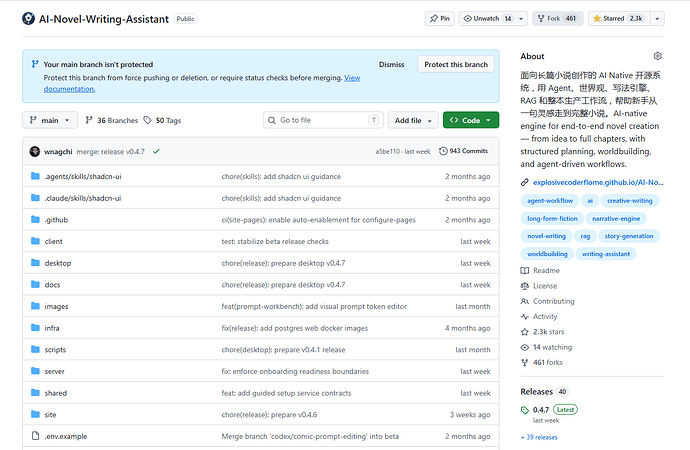View the License information
This screenshot has height=450, width=690.
[539, 286]
